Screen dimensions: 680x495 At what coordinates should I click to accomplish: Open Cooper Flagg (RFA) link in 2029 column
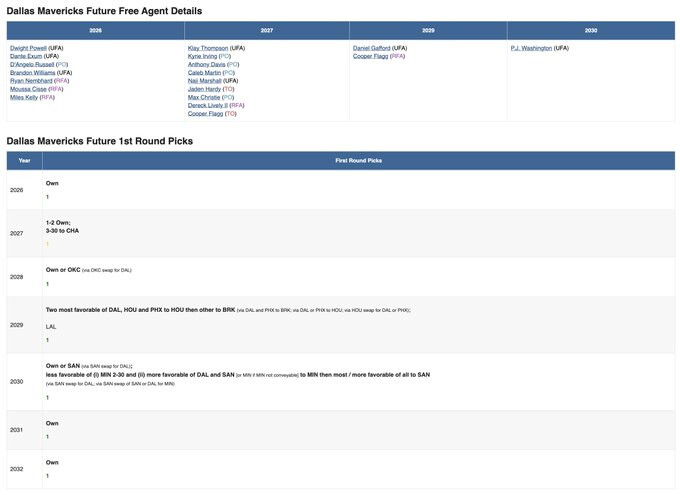pyautogui.click(x=370, y=56)
